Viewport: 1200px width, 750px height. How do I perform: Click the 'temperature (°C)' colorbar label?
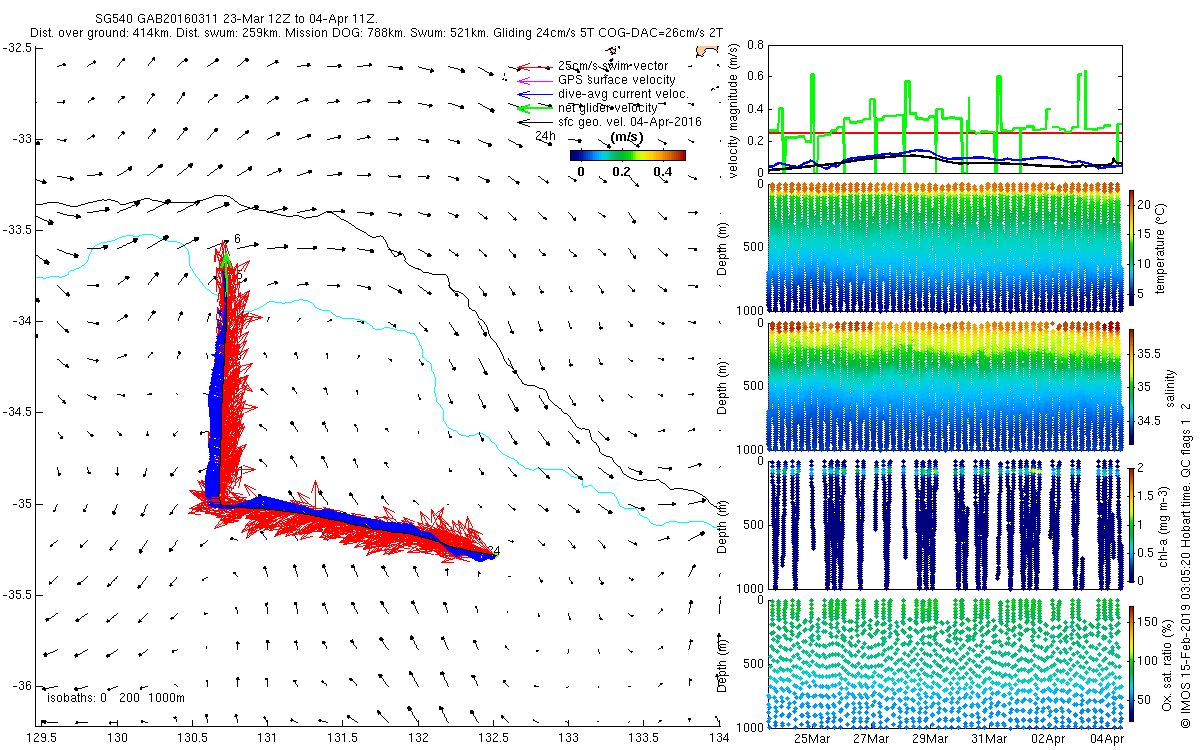click(x=1161, y=248)
